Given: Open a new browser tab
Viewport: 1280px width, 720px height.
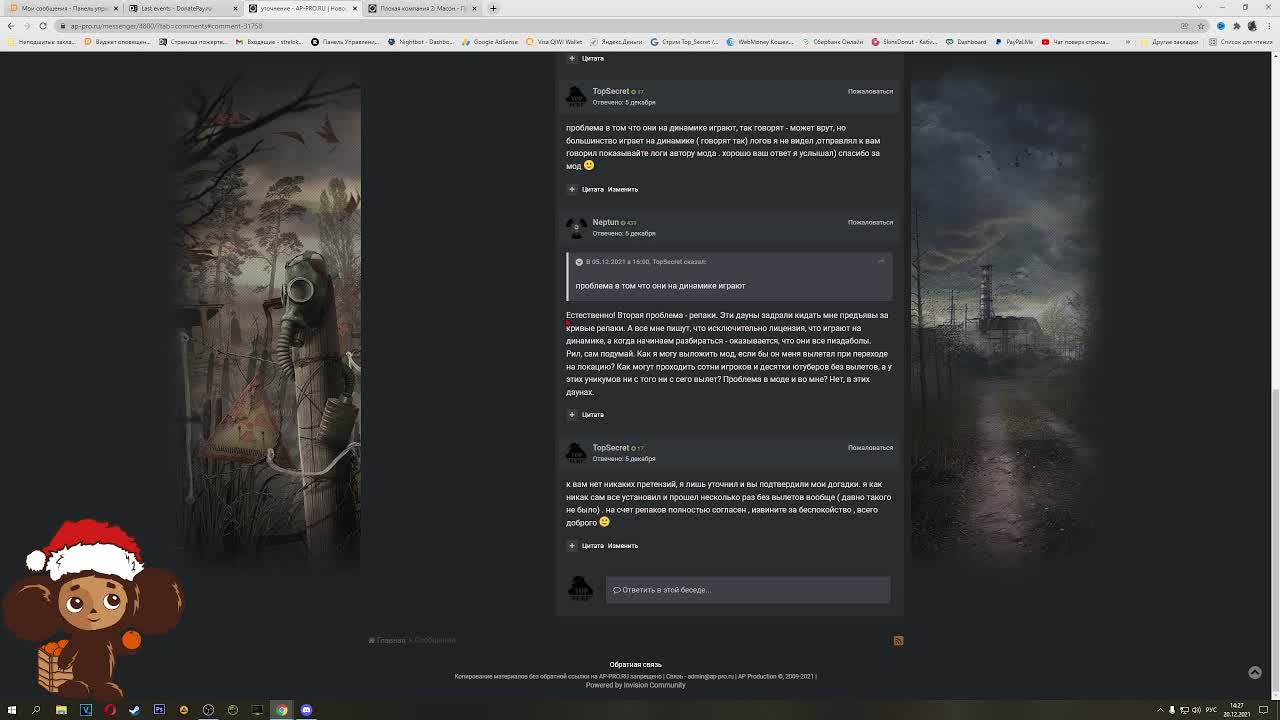Looking at the screenshot, I should click(x=493, y=8).
